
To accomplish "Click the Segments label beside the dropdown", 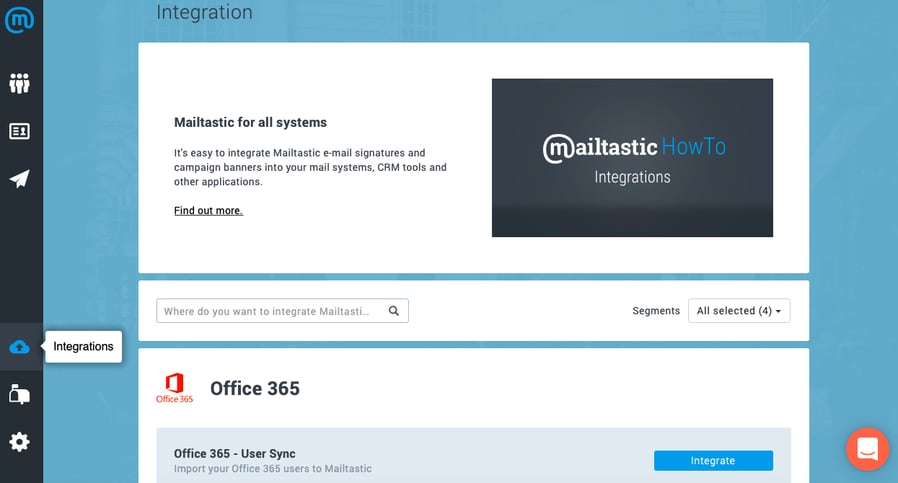I will coord(656,311).
